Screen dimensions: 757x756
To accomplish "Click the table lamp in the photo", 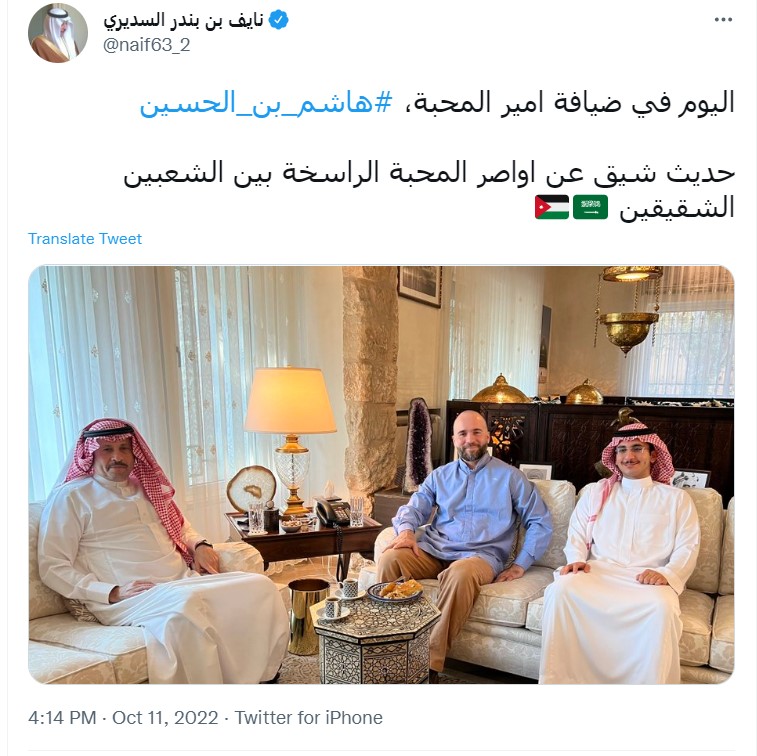I will (291, 439).
